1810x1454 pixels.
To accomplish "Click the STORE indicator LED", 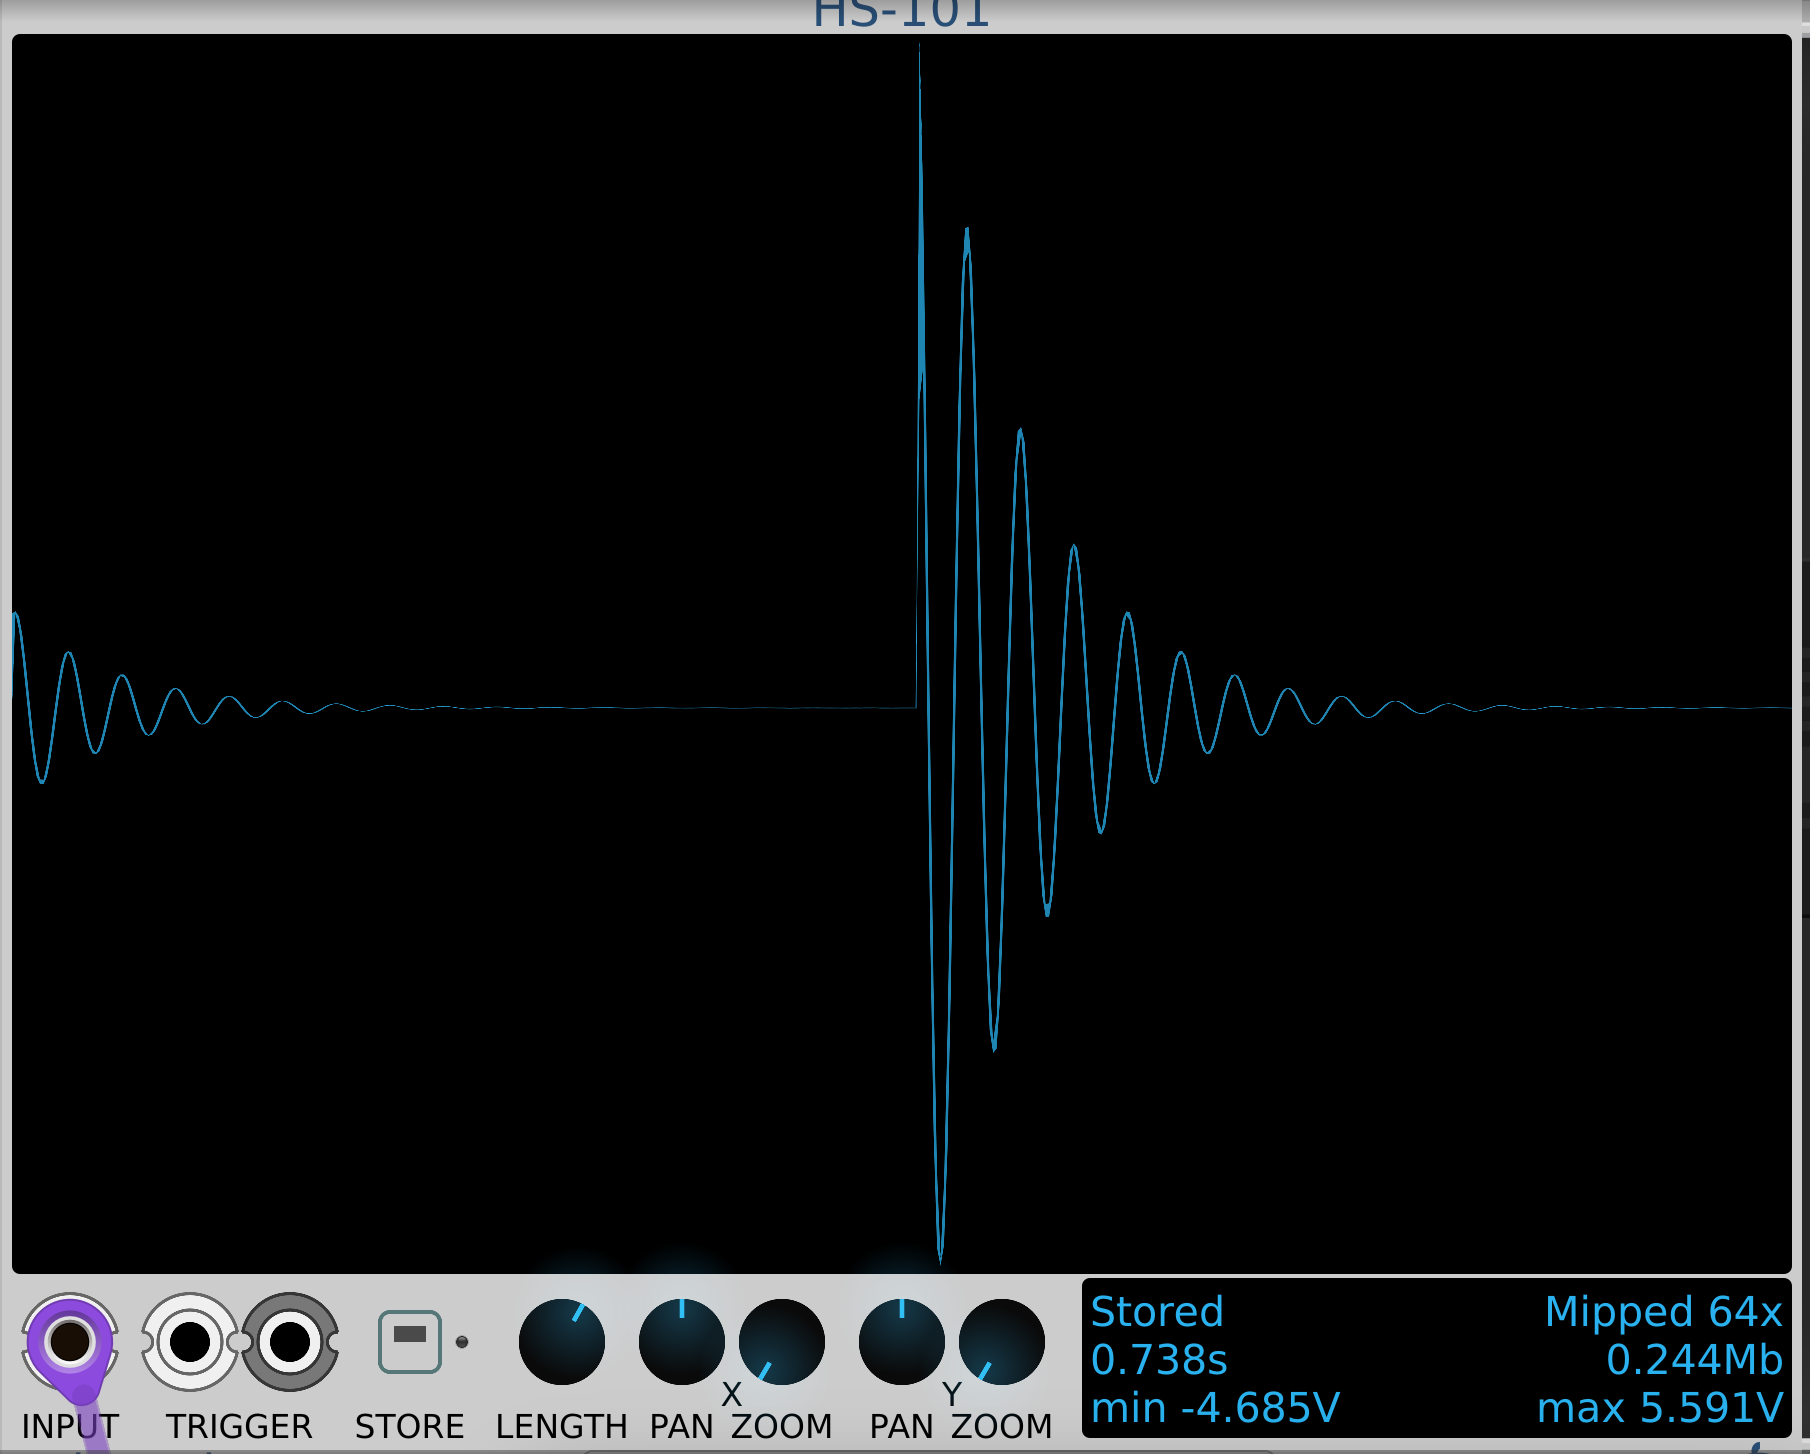I will (x=462, y=1341).
